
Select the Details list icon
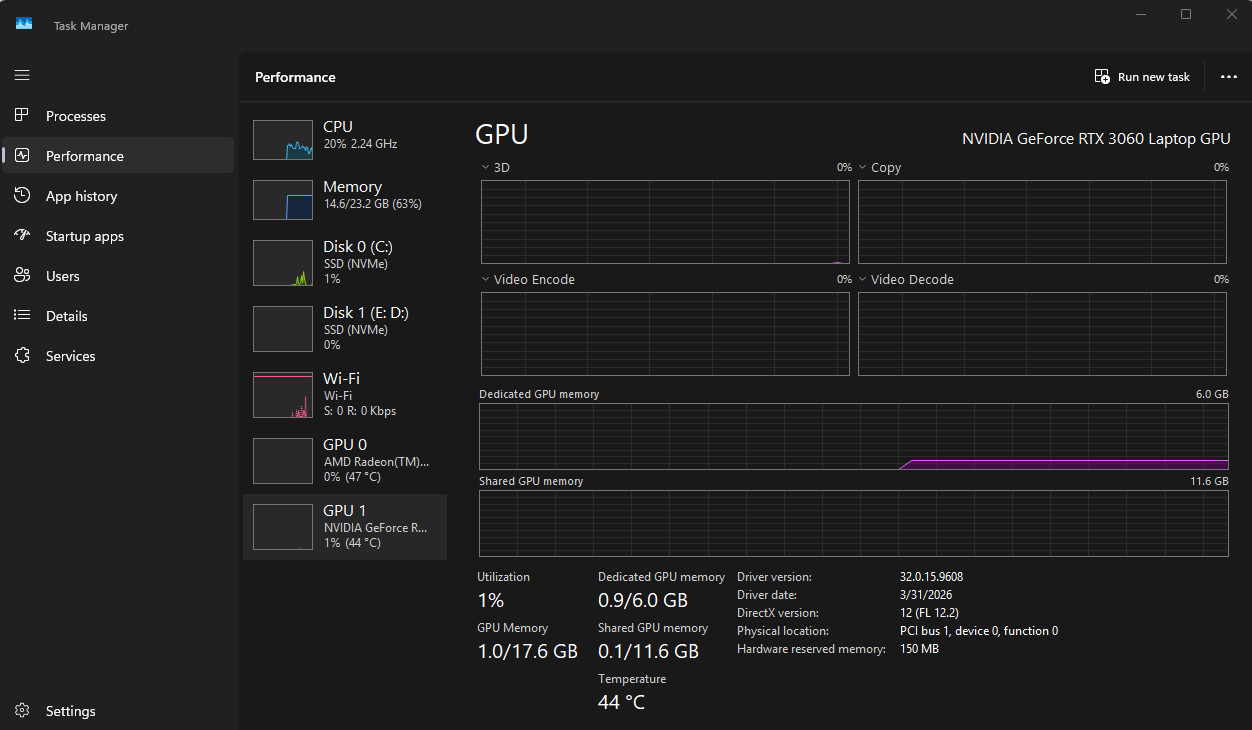coord(22,316)
